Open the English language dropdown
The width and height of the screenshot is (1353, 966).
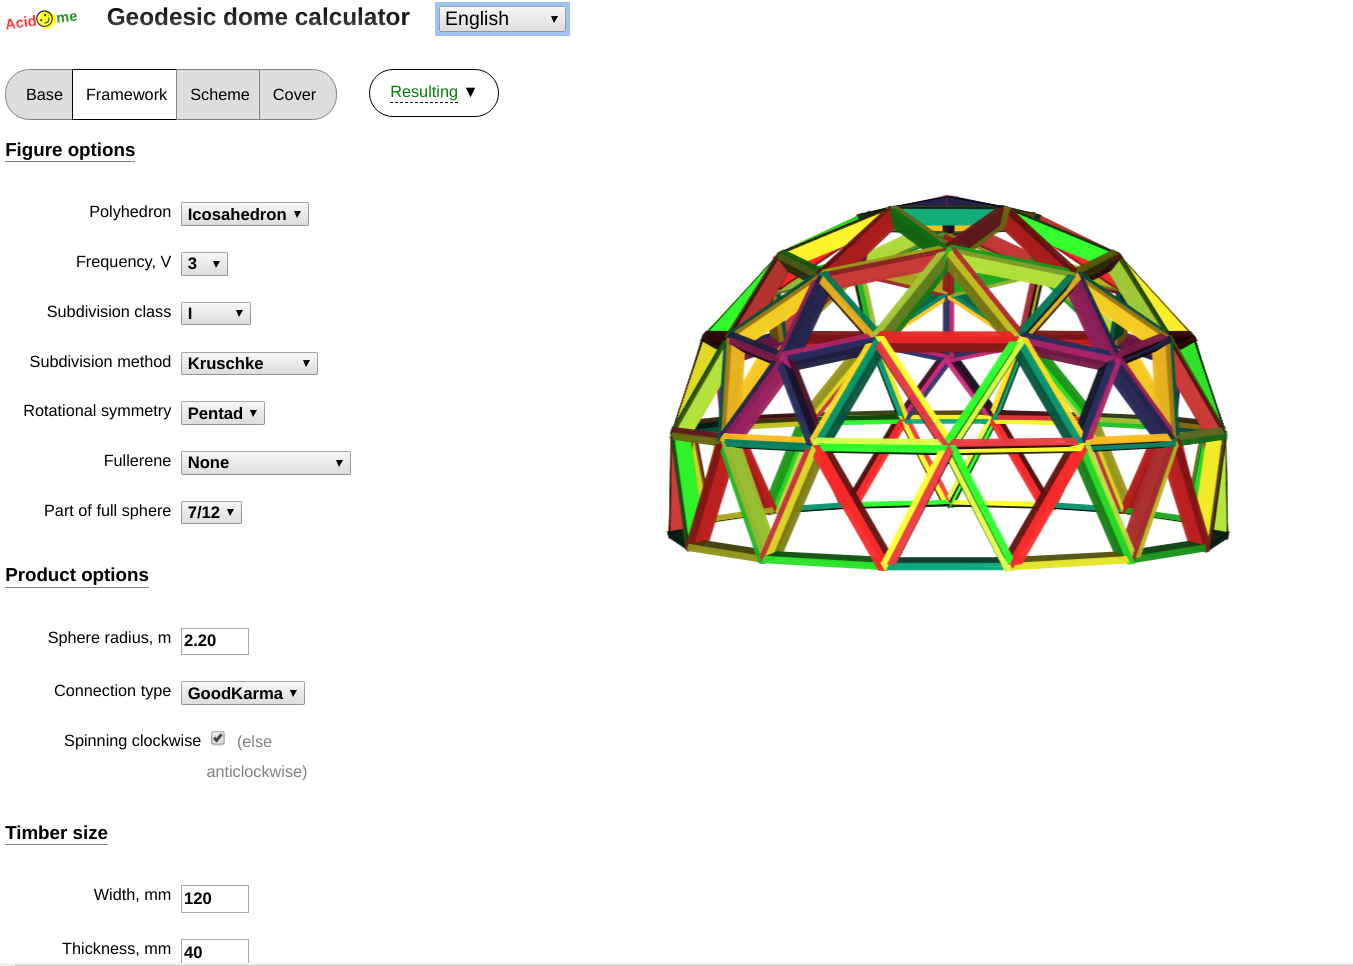click(x=502, y=19)
